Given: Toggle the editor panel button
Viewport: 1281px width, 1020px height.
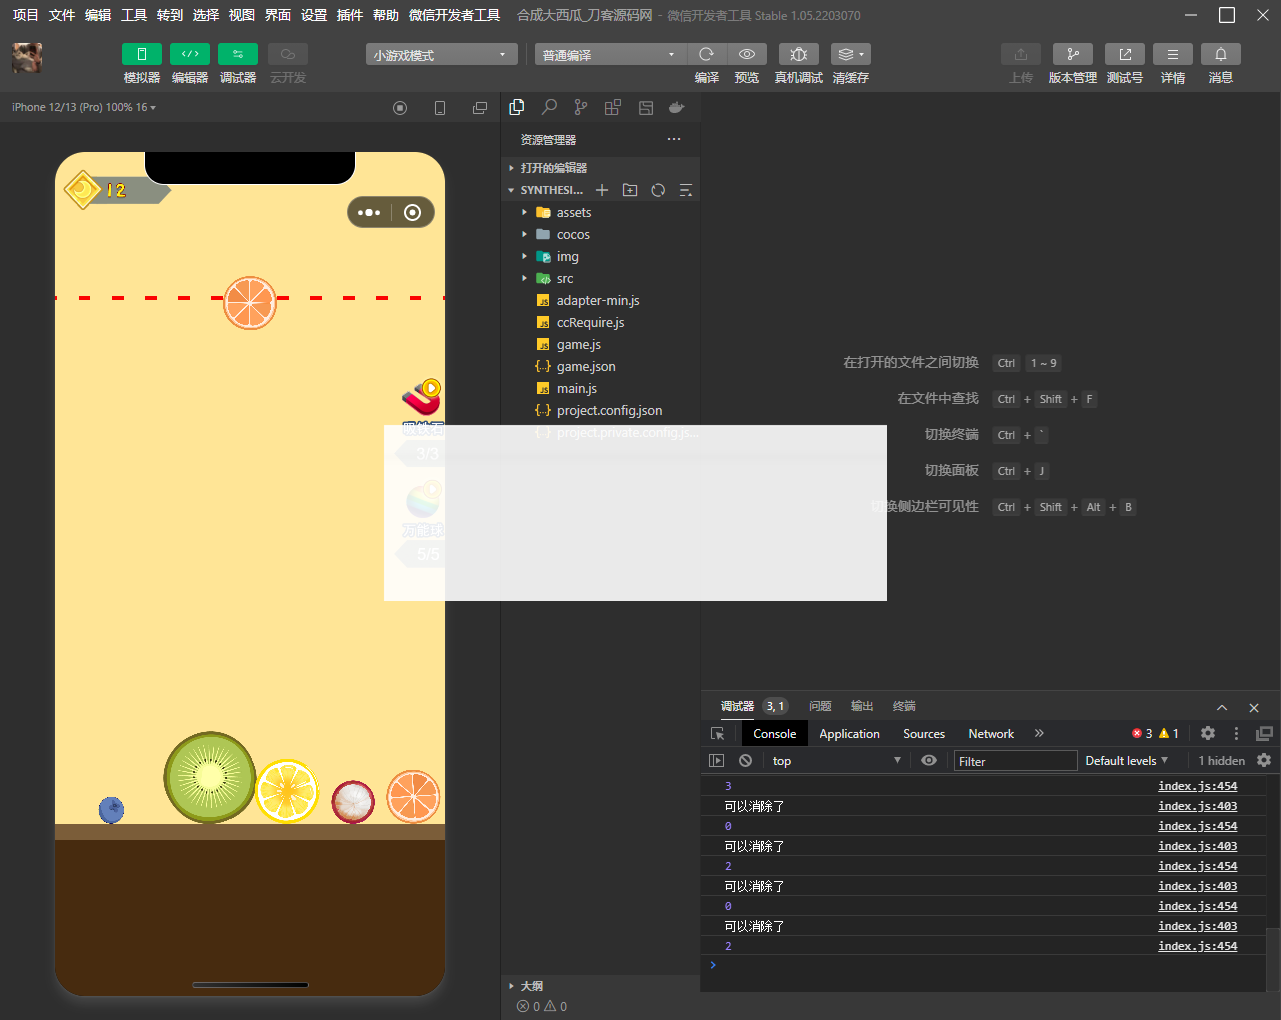Looking at the screenshot, I should 189,54.
